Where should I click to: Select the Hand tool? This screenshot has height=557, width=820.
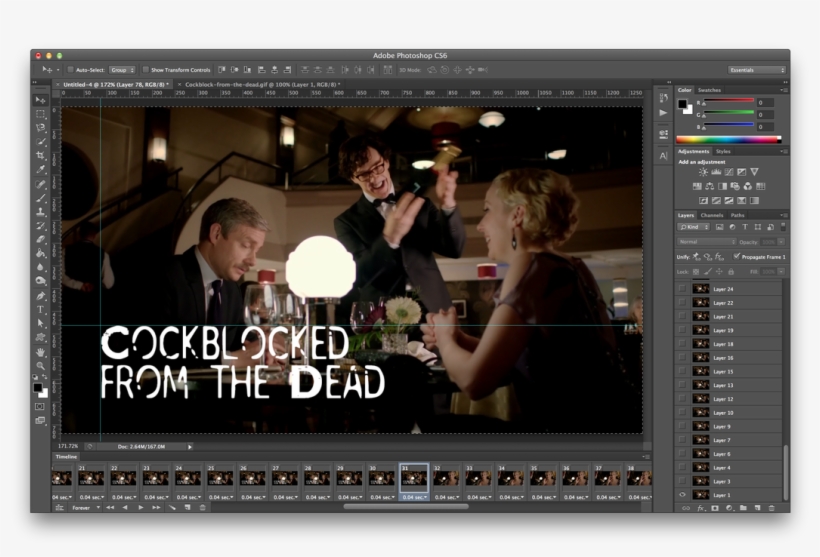click(41, 352)
